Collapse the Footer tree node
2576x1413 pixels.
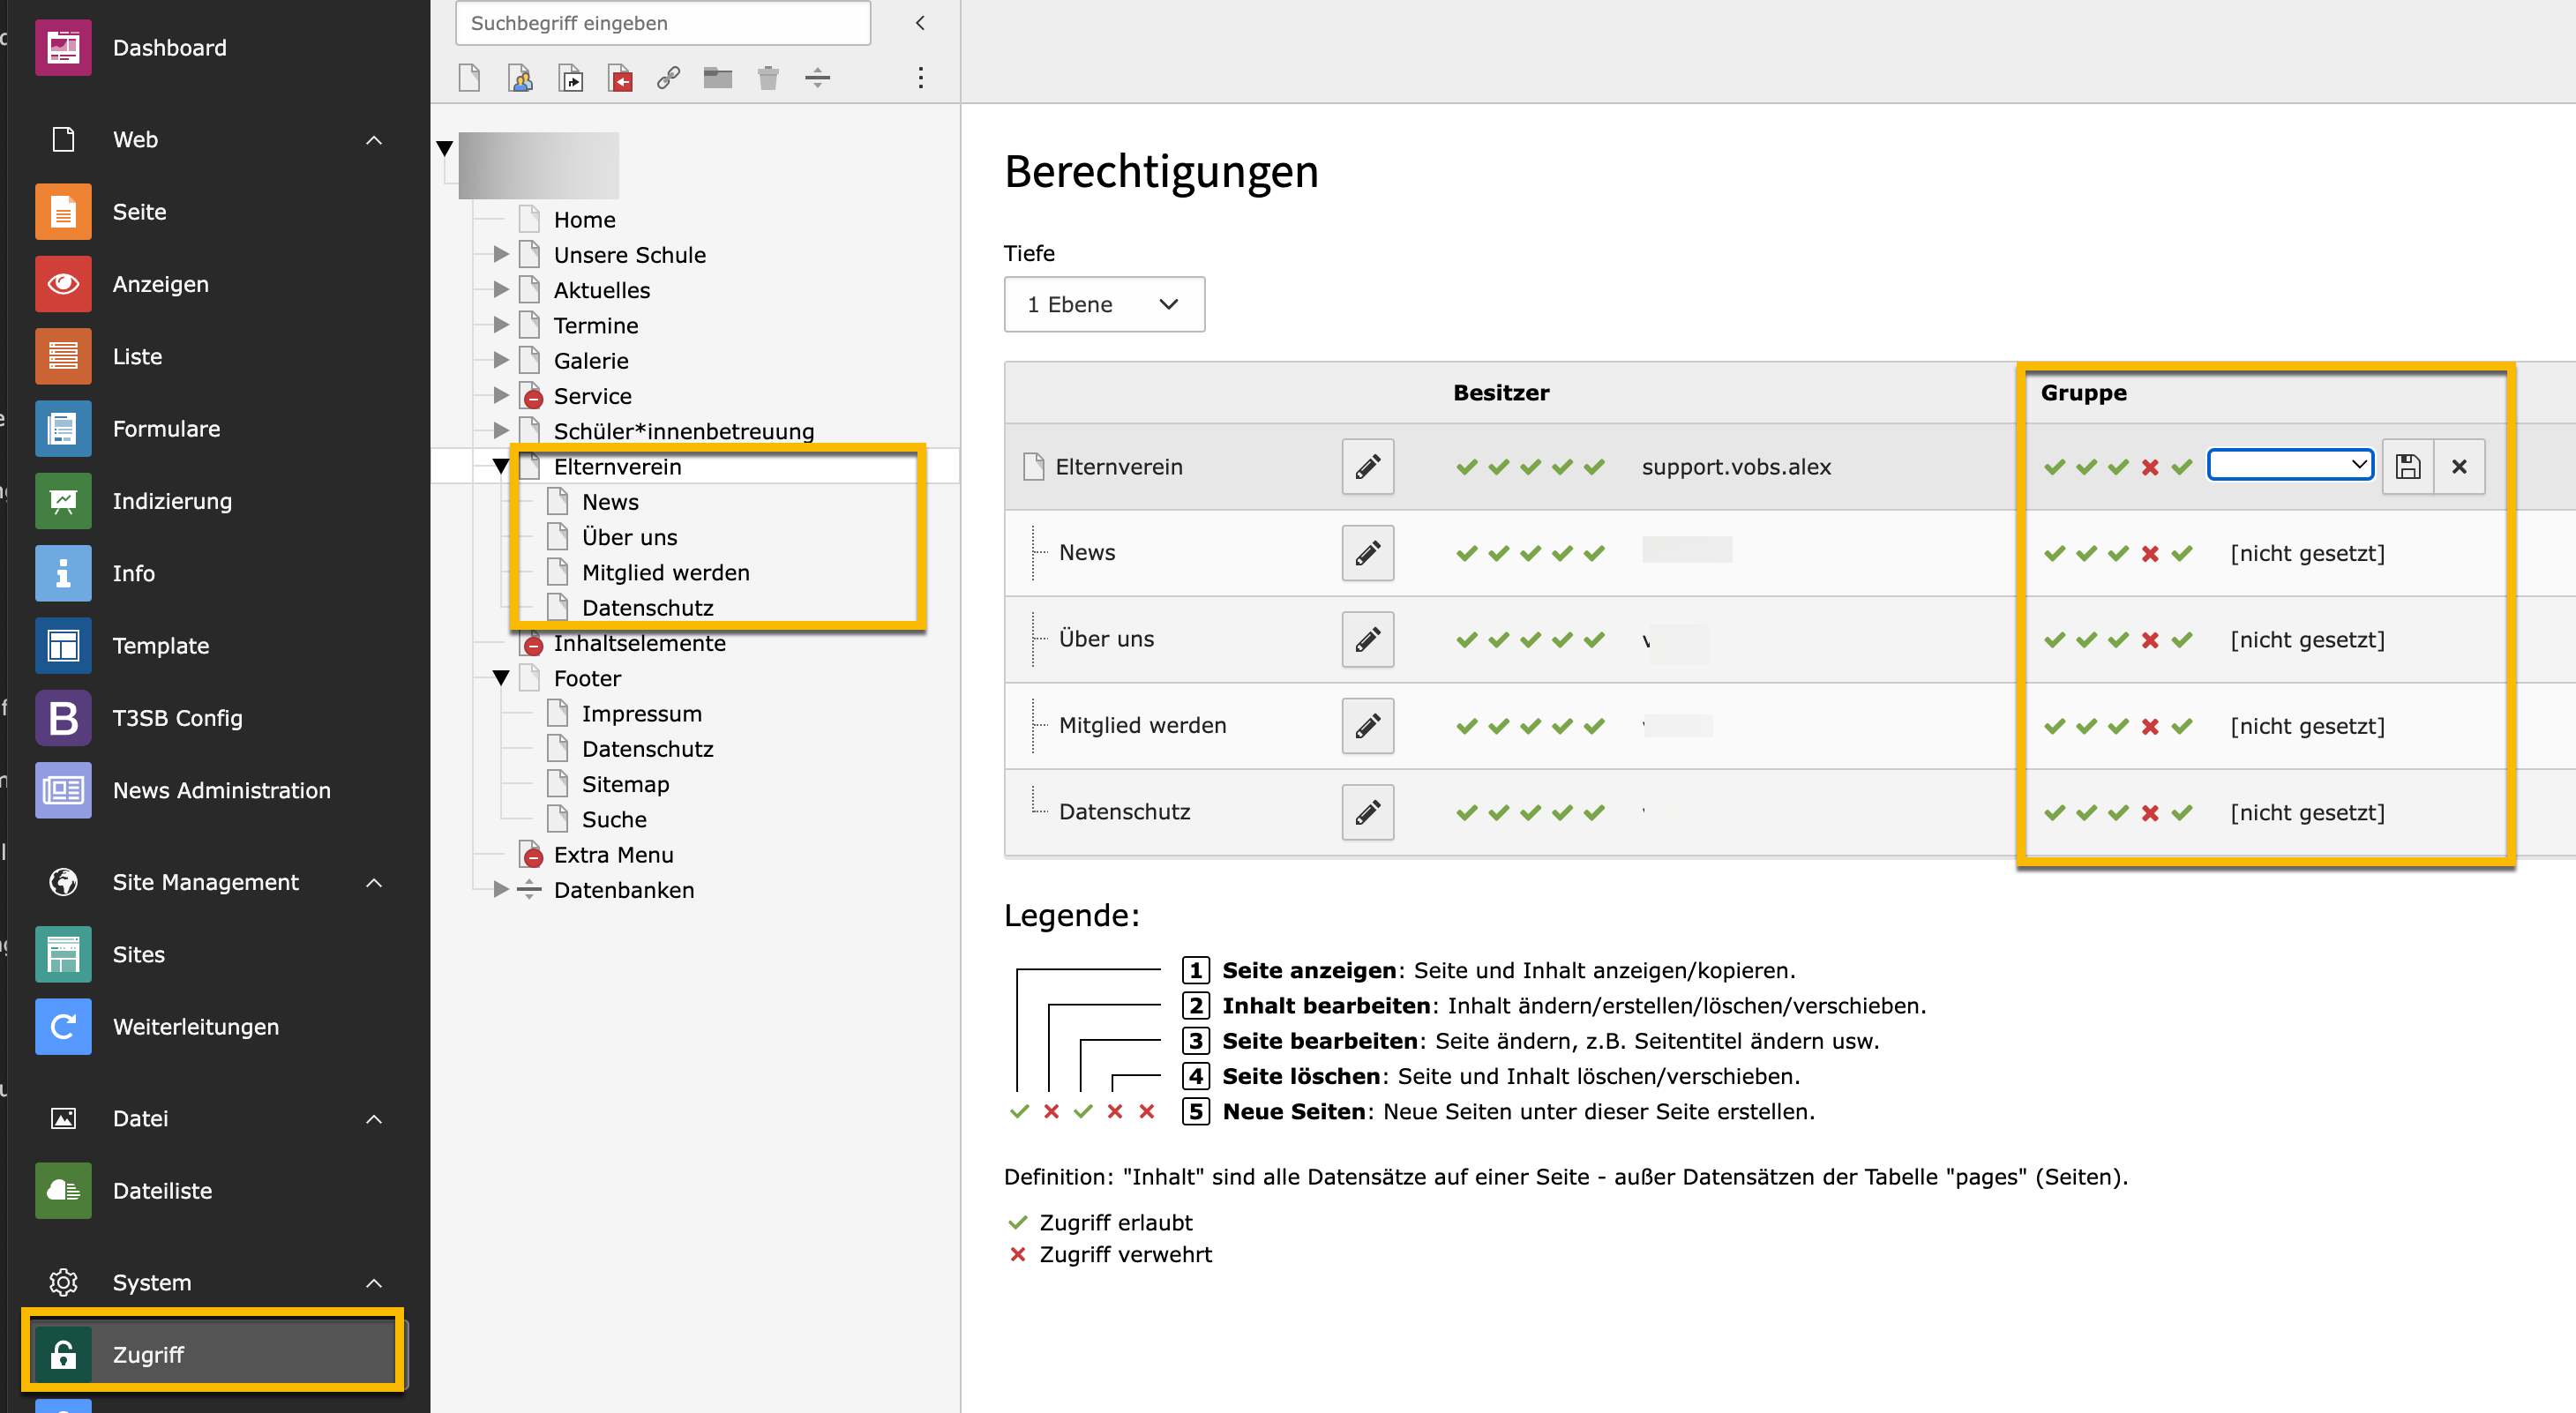tap(501, 678)
